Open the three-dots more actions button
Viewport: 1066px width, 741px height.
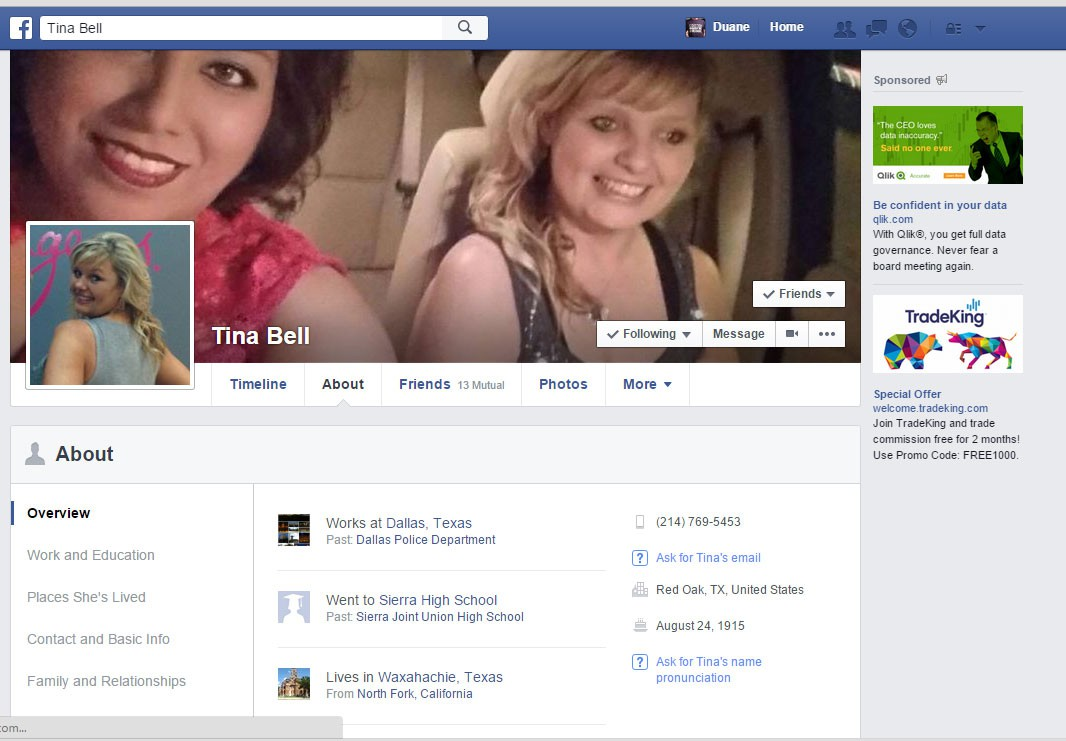(827, 334)
